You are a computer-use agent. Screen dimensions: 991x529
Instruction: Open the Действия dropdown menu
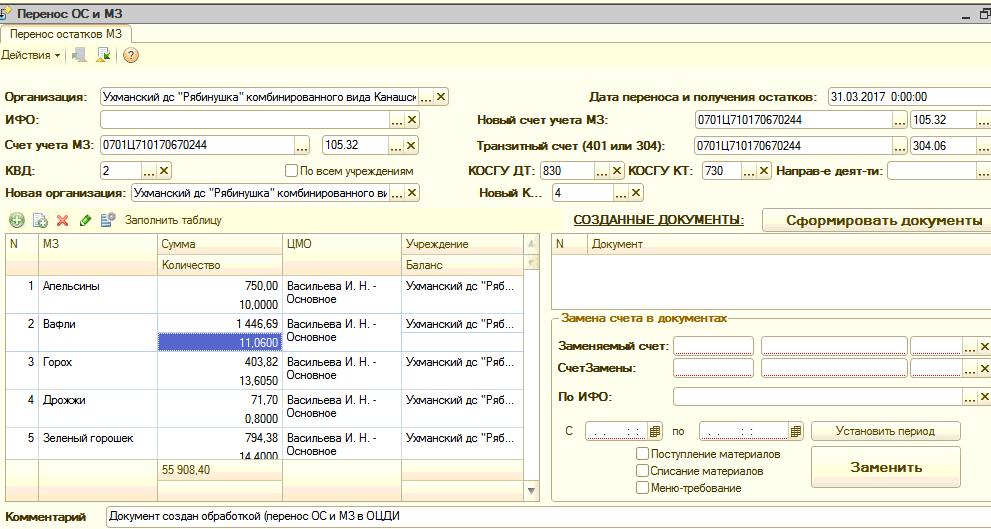(x=30, y=56)
